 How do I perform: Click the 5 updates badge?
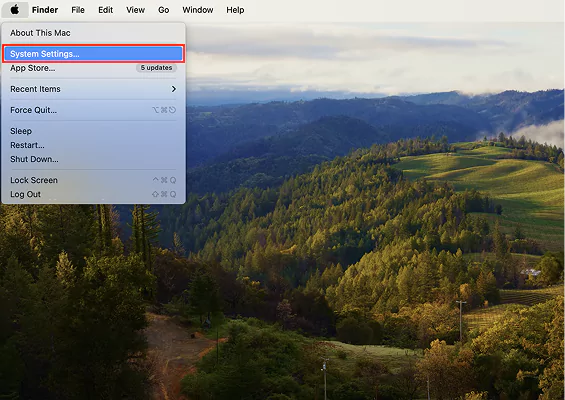pos(156,68)
